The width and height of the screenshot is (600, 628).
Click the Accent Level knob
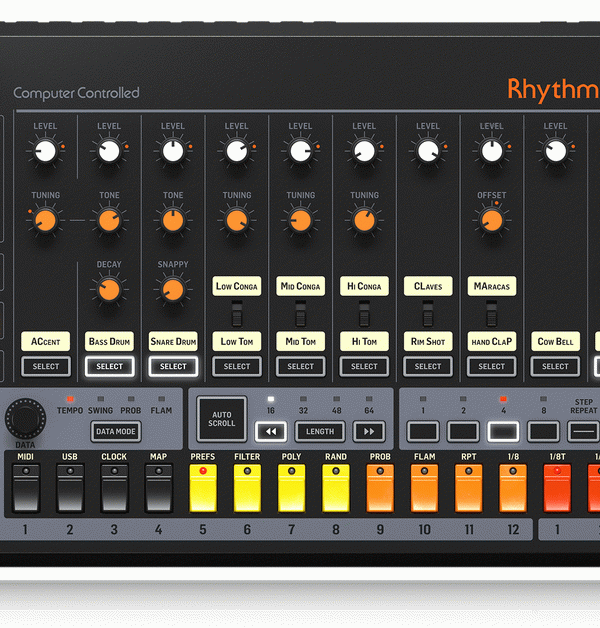coord(46,151)
